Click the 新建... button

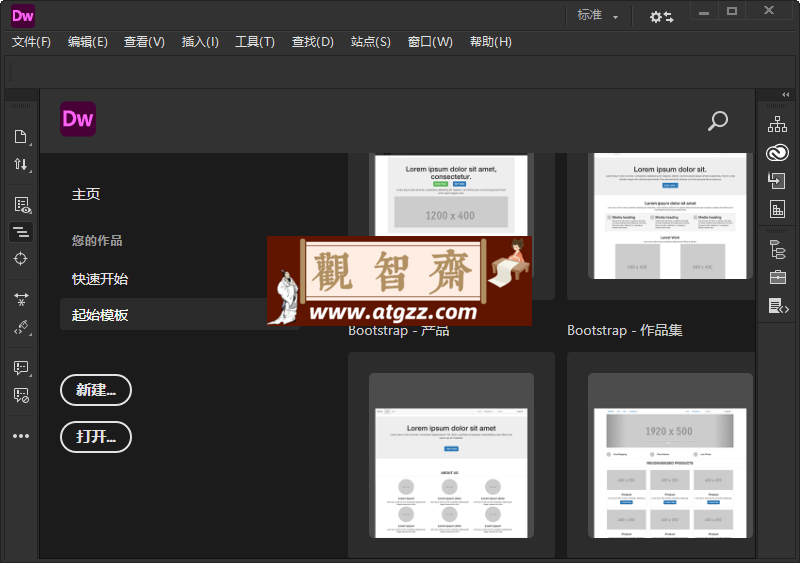coord(96,390)
